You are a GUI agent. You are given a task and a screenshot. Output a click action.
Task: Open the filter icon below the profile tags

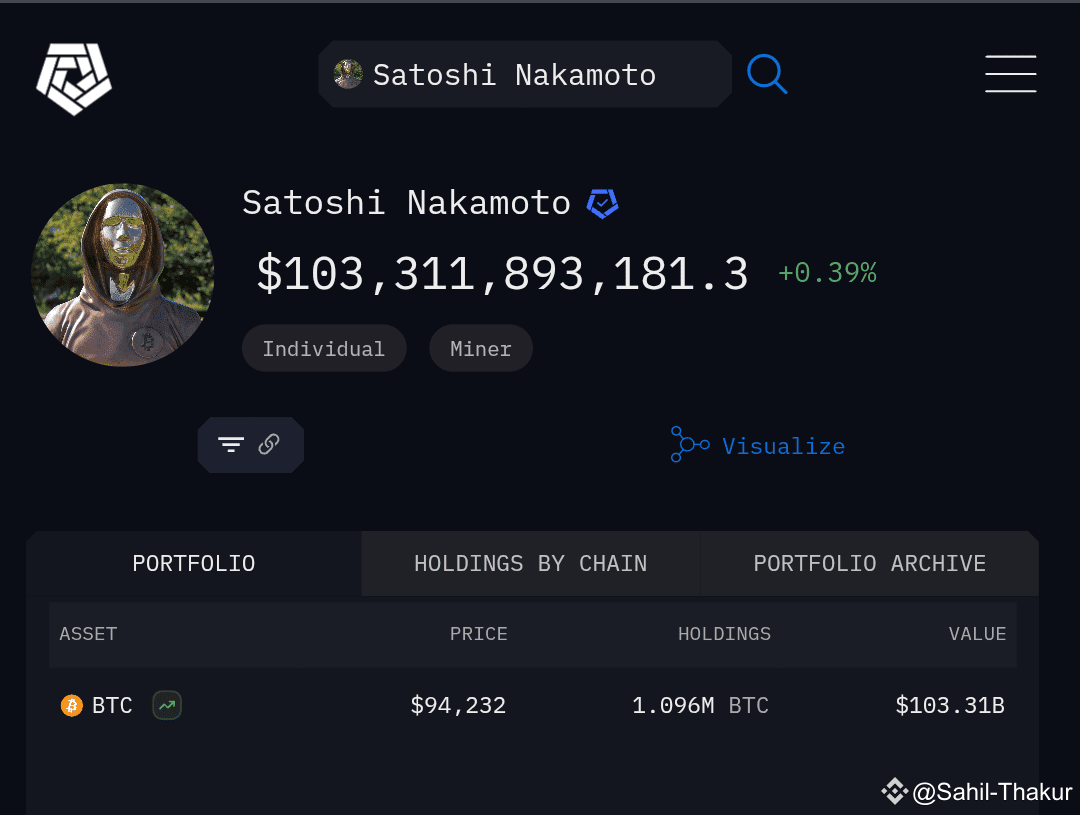pos(232,444)
